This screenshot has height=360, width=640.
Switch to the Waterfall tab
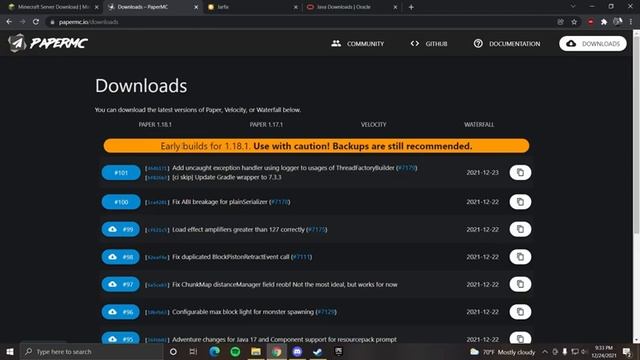(479, 124)
